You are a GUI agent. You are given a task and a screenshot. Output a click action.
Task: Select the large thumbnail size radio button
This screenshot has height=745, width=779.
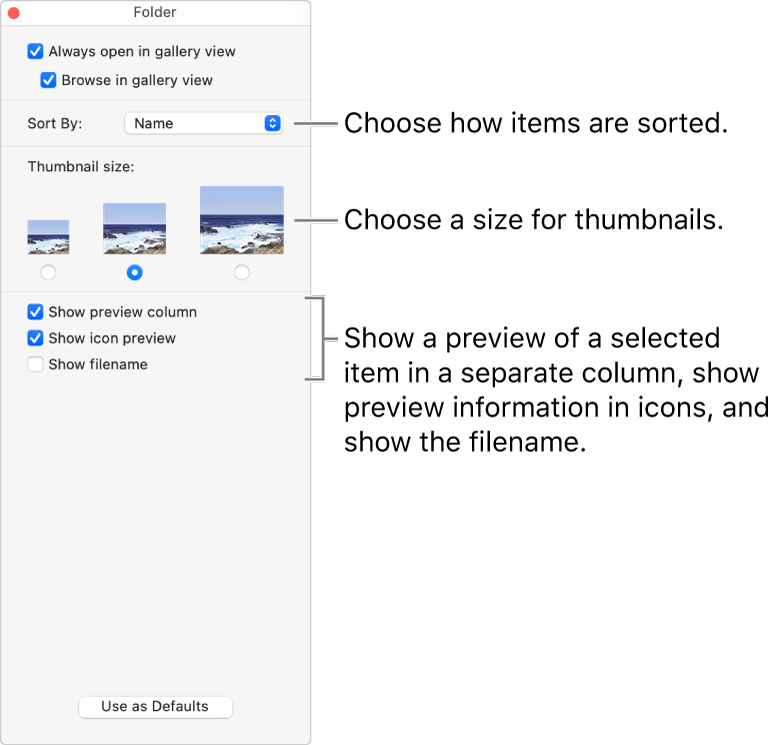pyautogui.click(x=242, y=272)
